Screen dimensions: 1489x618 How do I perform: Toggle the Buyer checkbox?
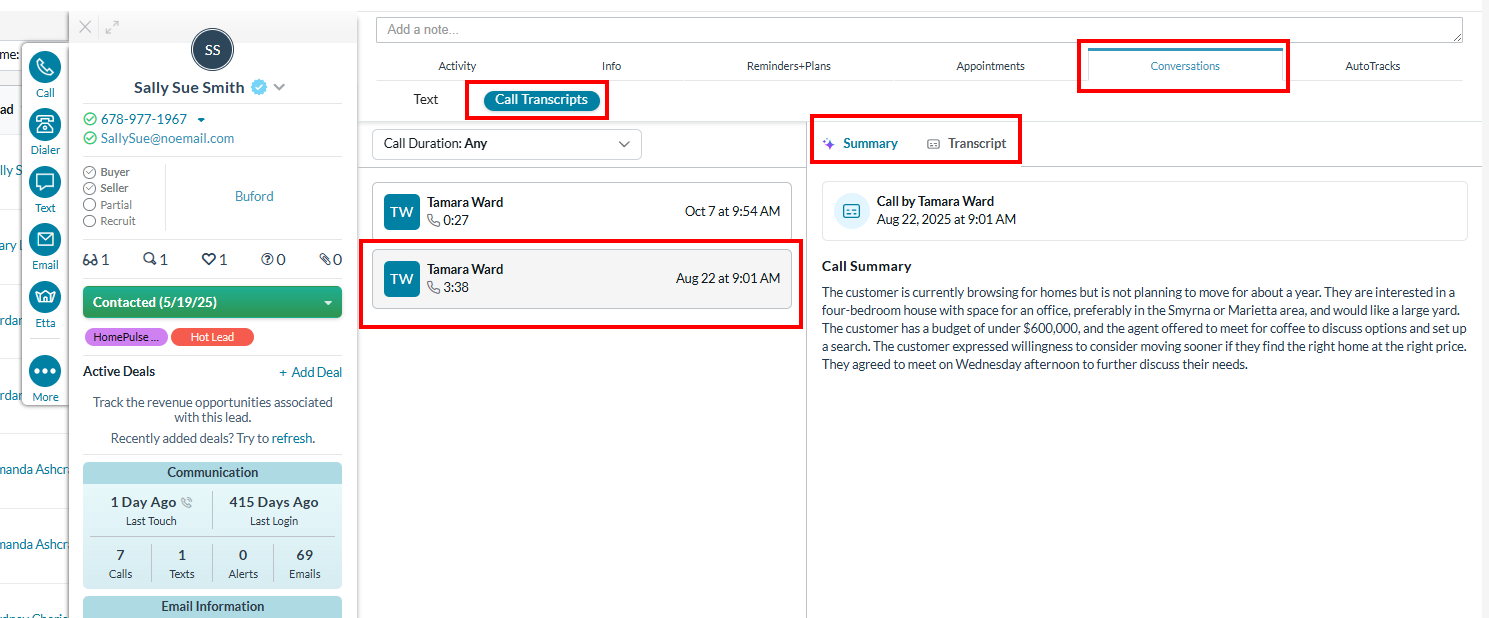click(x=90, y=172)
